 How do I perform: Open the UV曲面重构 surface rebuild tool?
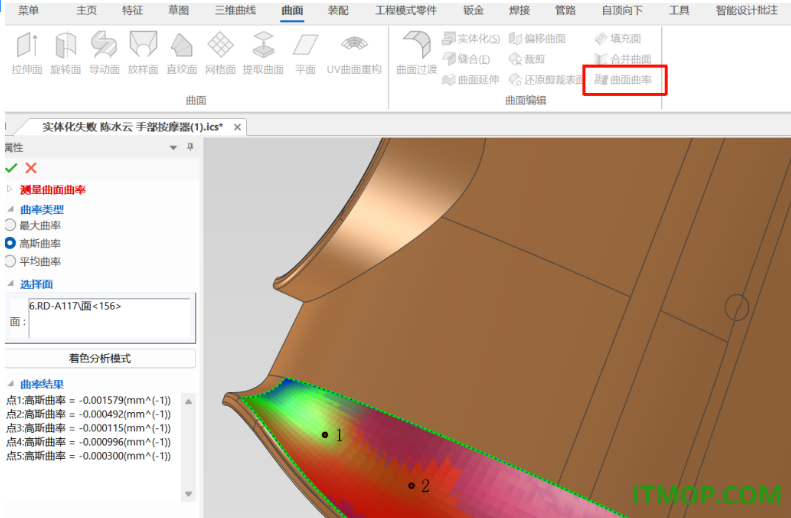click(x=354, y=53)
